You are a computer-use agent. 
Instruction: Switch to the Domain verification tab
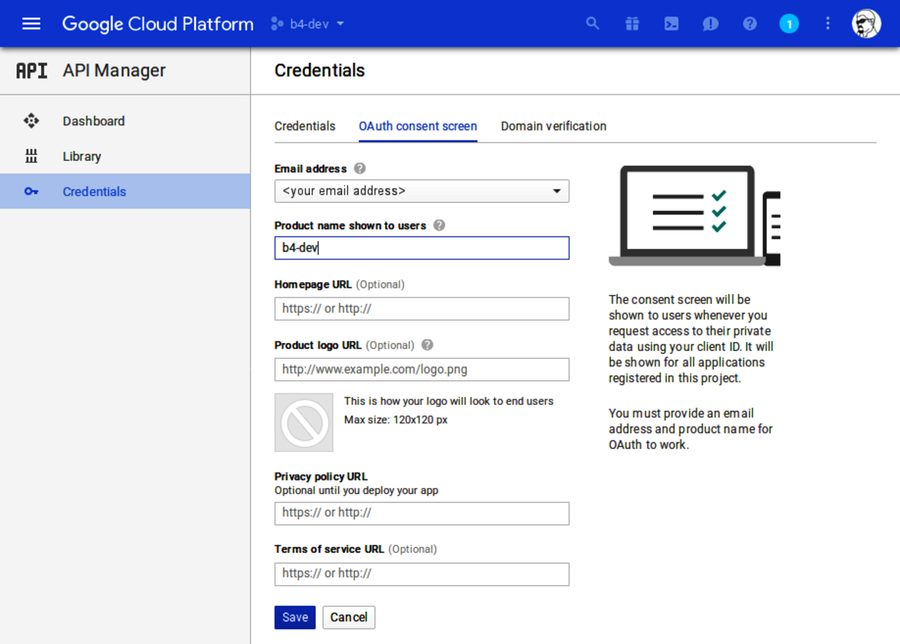[553, 126]
